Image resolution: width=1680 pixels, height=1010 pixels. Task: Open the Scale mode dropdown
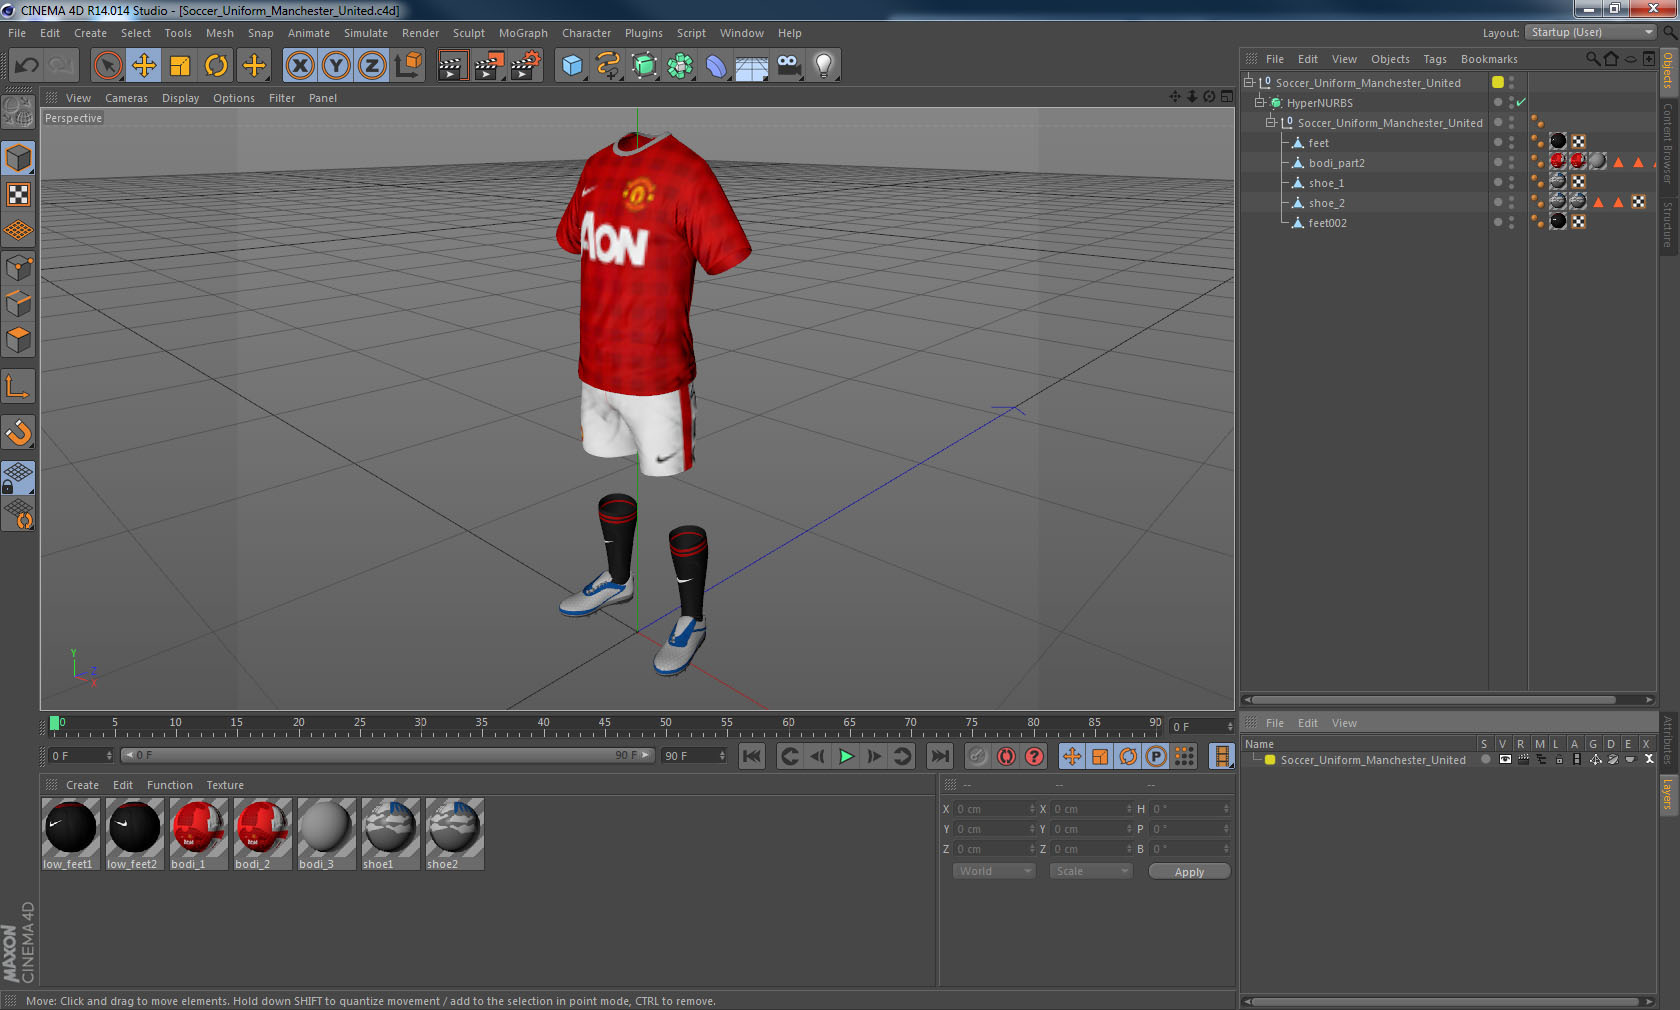tap(1091, 871)
